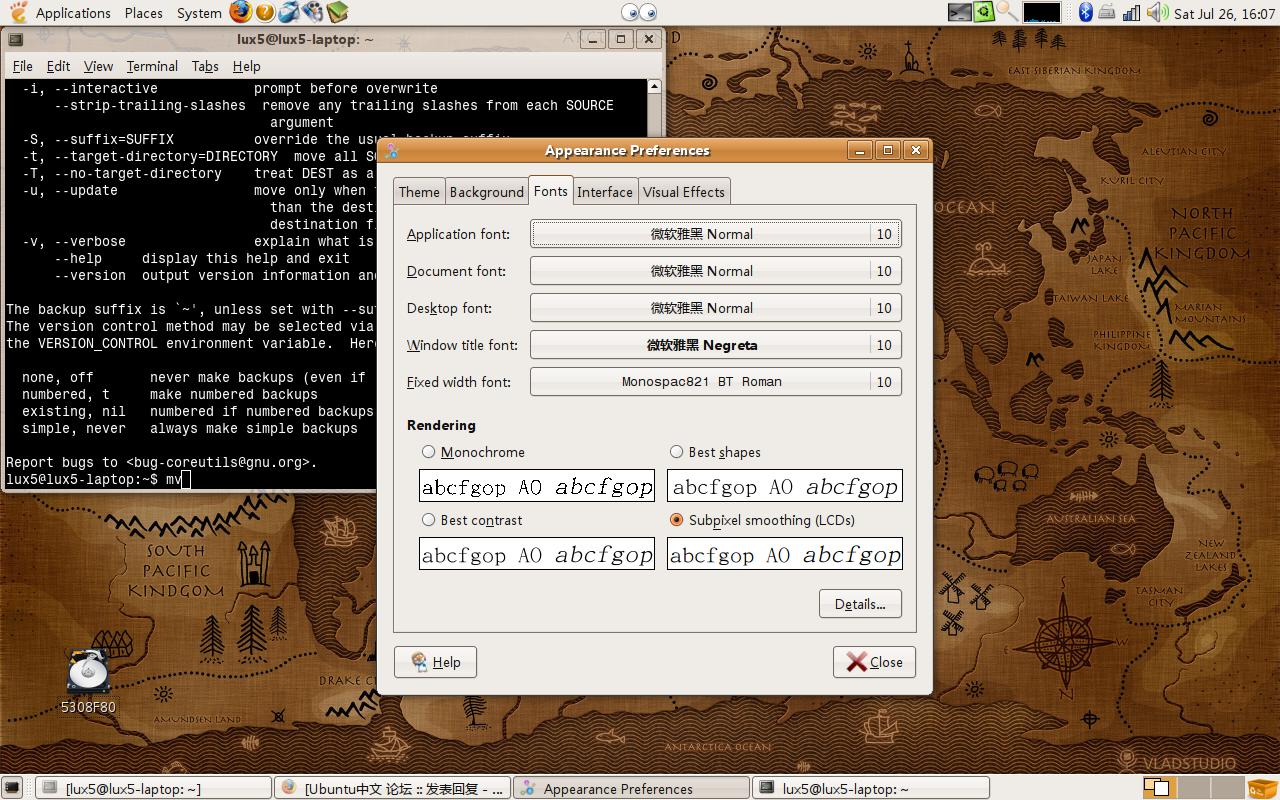Open the Desktop font chooser
This screenshot has width=1280, height=800.
(716, 308)
